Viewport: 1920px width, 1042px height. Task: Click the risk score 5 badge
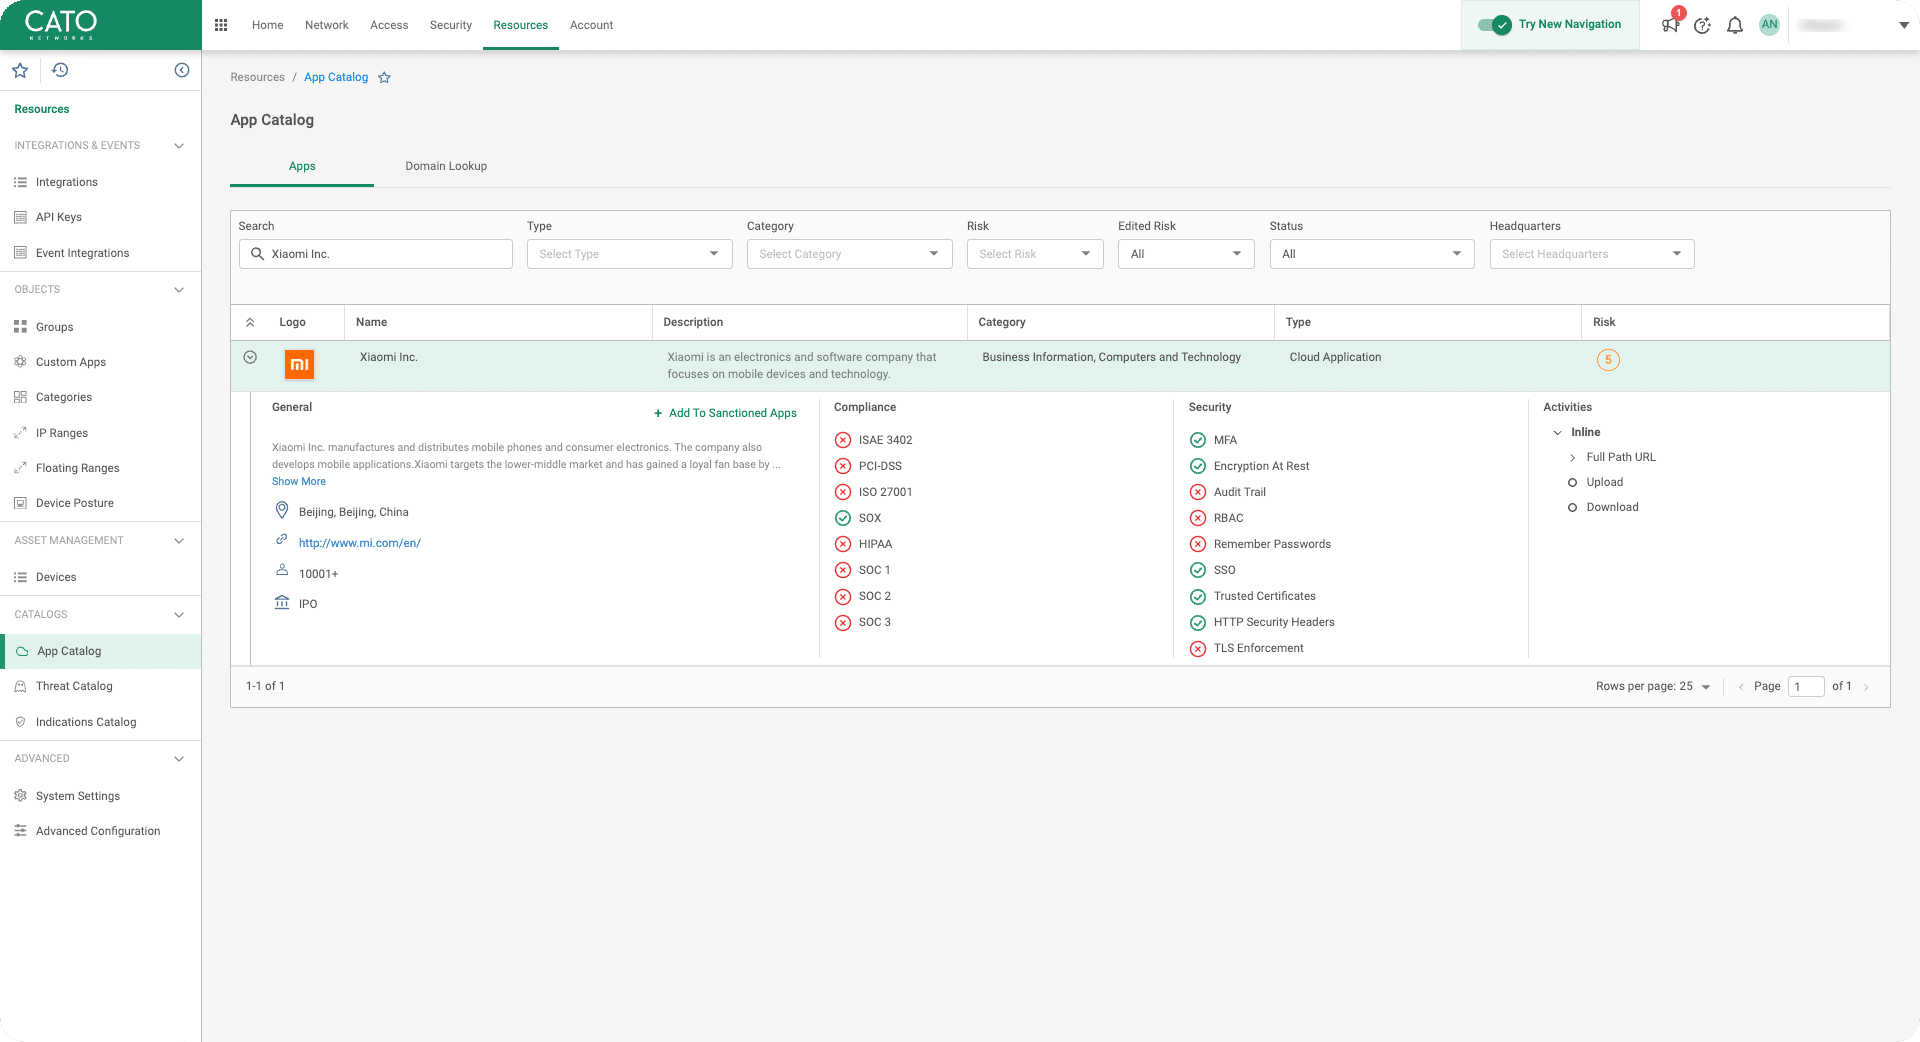pos(1608,360)
